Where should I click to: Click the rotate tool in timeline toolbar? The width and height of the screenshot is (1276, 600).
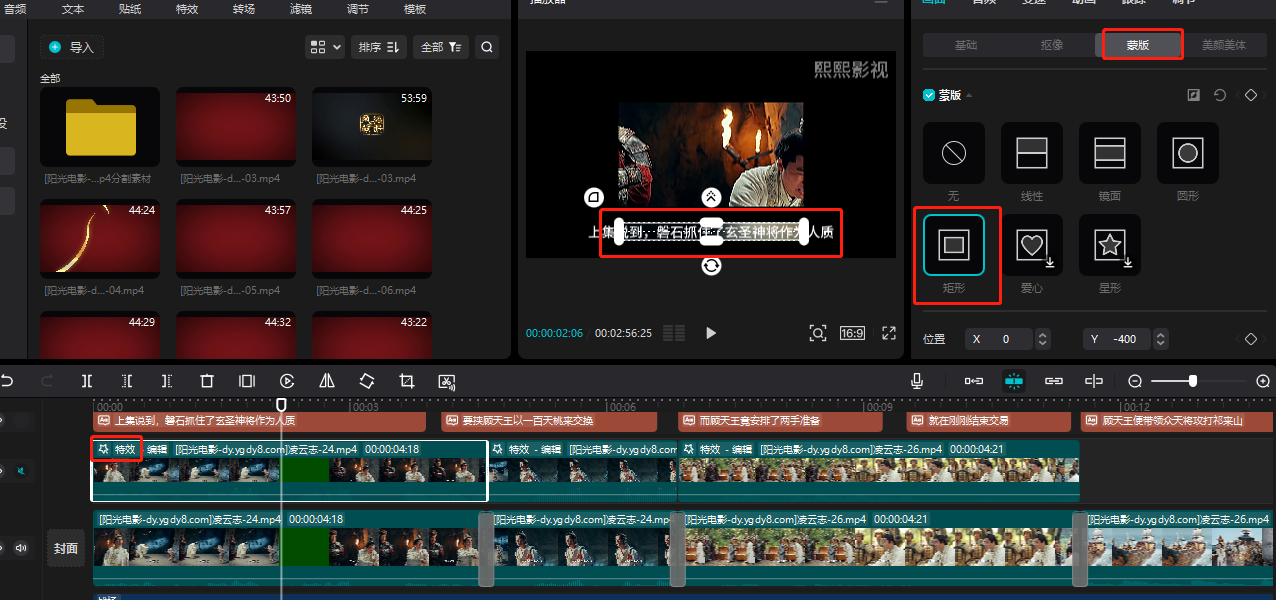[367, 381]
